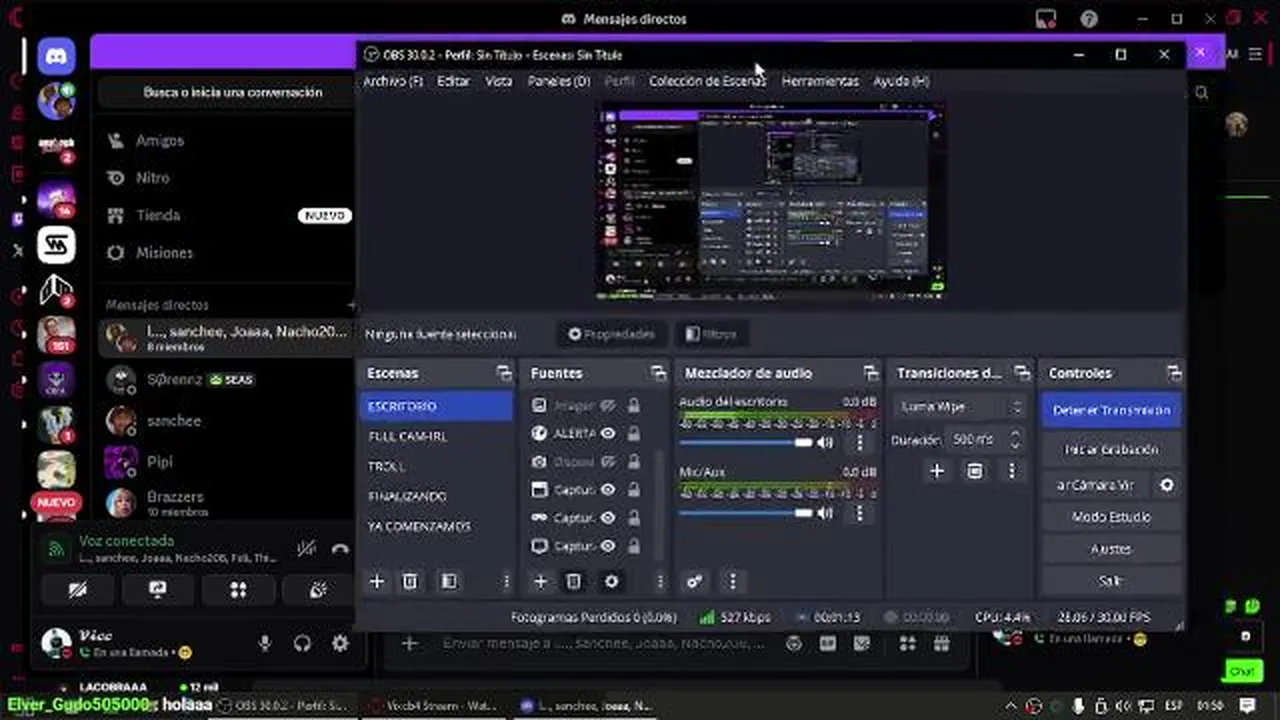Open Ajustes in OBS Controles
This screenshot has width=1280, height=720.
click(x=1111, y=549)
